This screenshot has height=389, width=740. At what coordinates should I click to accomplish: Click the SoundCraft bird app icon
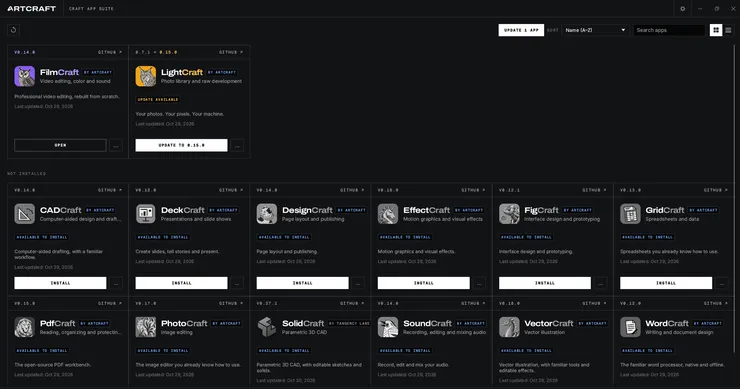point(388,327)
